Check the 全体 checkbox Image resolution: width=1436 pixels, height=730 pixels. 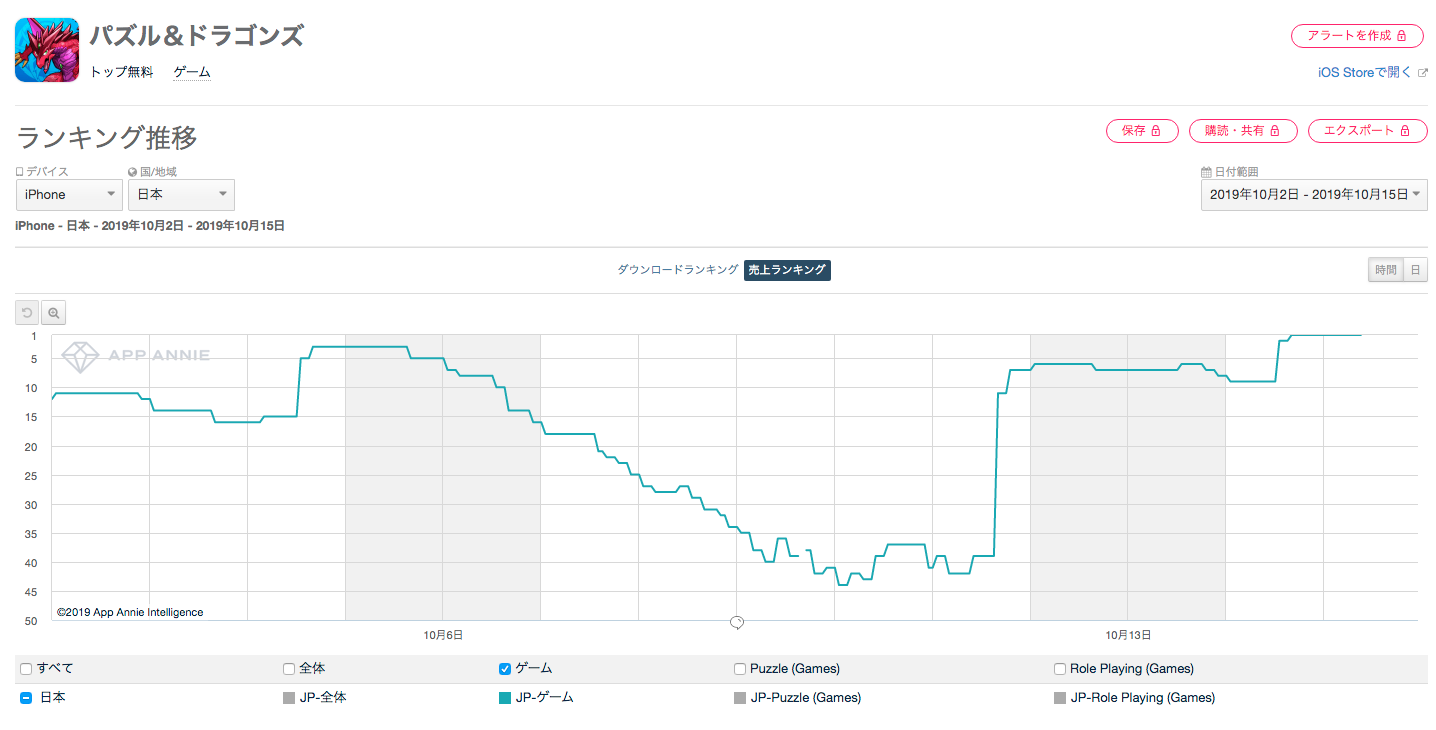click(289, 669)
